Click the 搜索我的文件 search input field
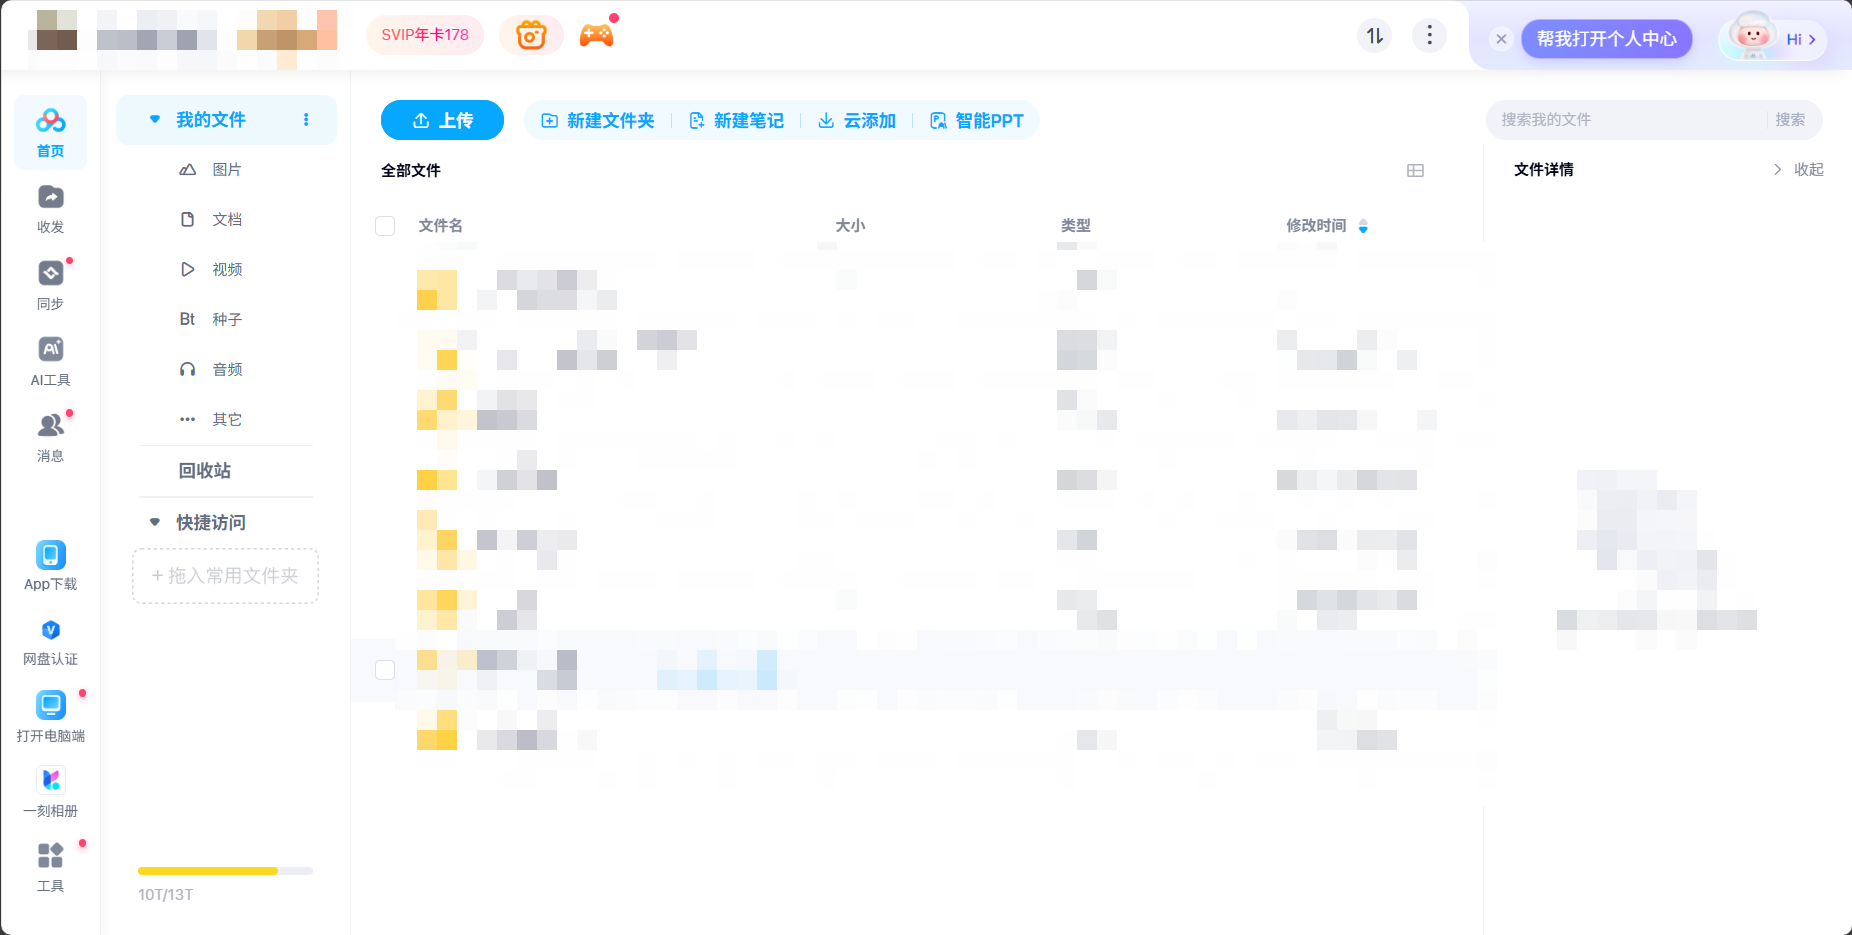 pyautogui.click(x=1628, y=120)
